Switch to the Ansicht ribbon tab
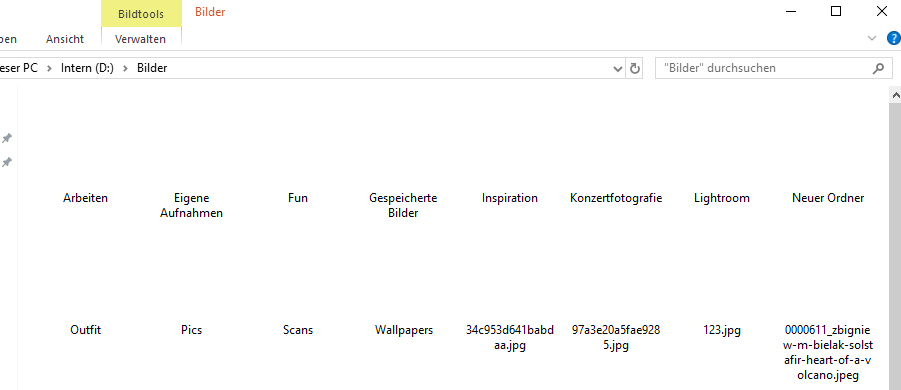 pos(65,39)
